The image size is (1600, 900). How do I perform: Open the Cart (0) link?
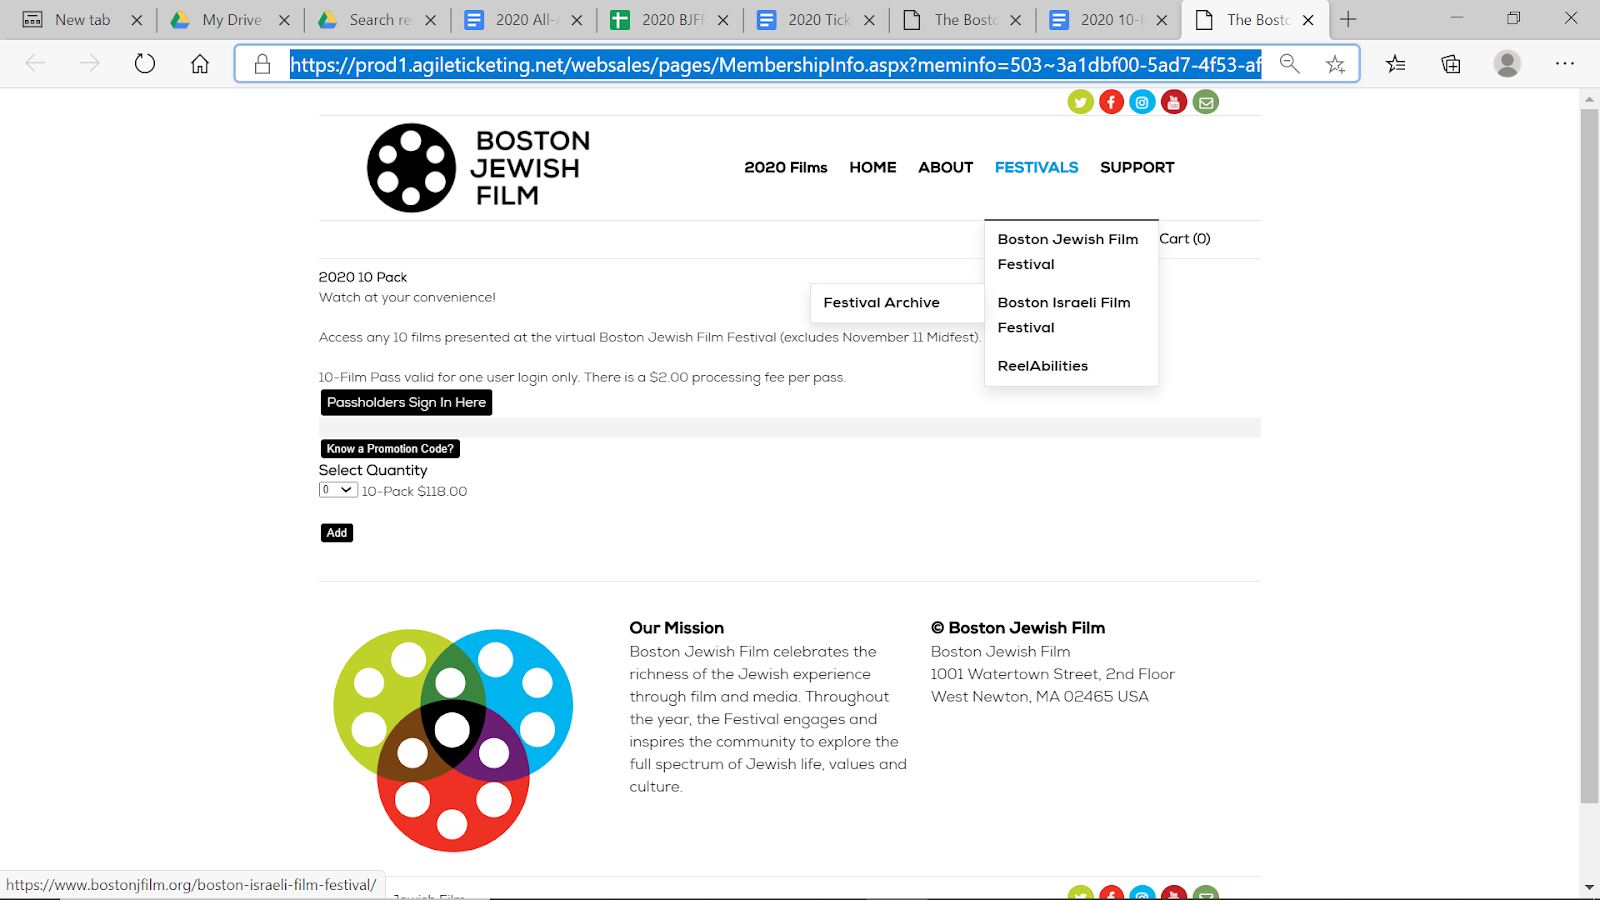1185,239
